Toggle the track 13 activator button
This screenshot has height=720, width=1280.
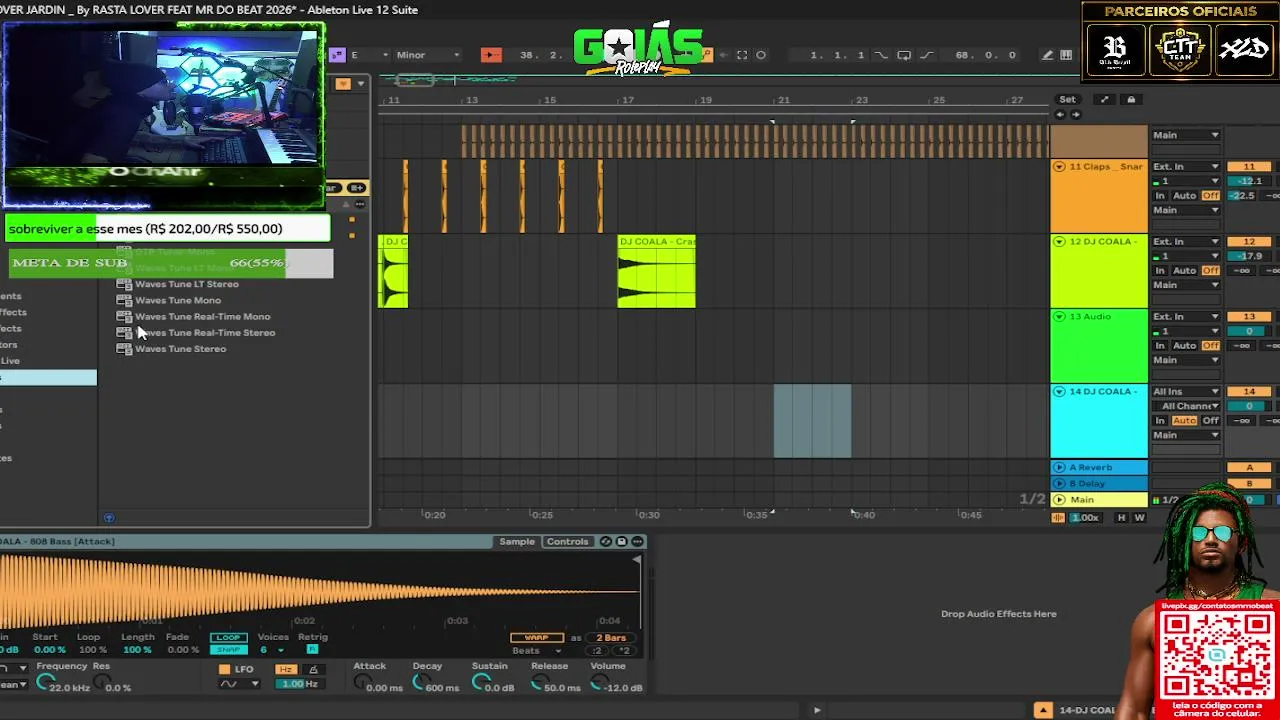coord(1248,316)
